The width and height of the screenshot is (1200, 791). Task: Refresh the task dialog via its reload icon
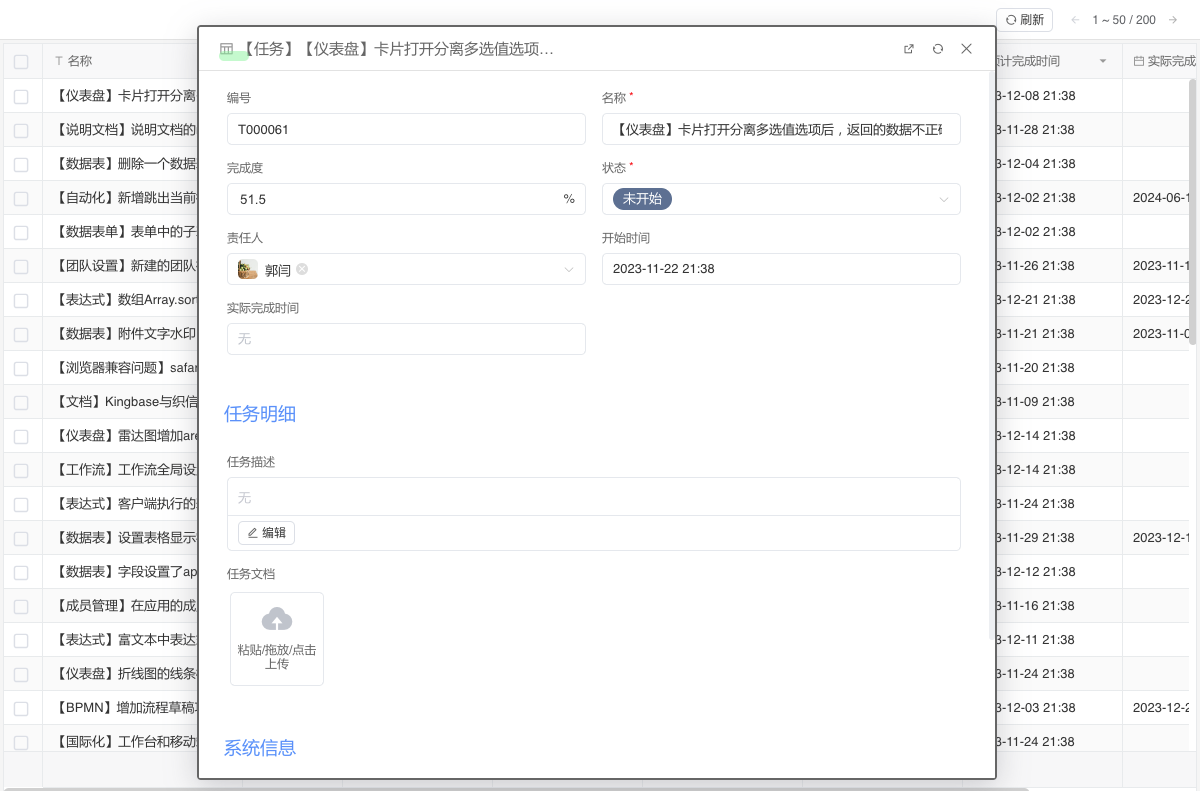937,48
